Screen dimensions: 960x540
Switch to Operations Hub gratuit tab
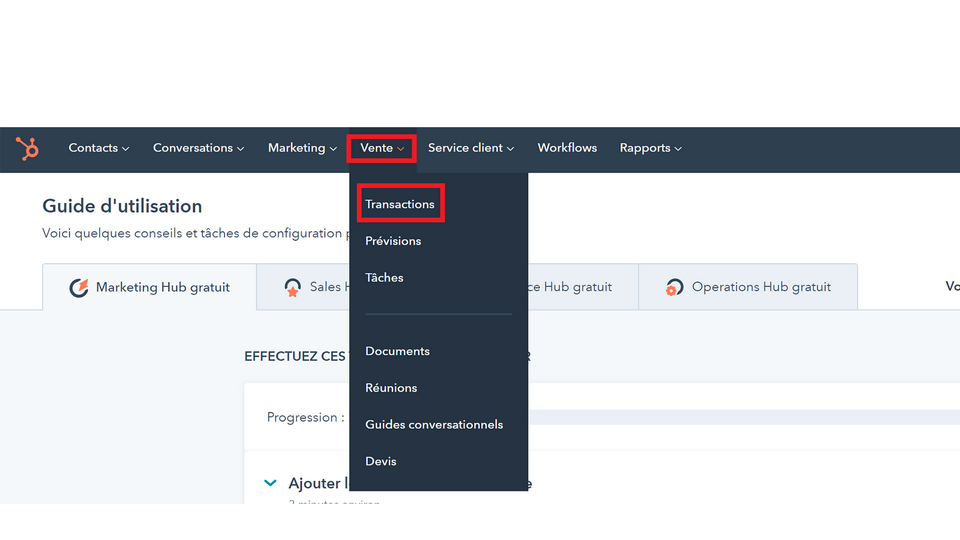point(748,287)
